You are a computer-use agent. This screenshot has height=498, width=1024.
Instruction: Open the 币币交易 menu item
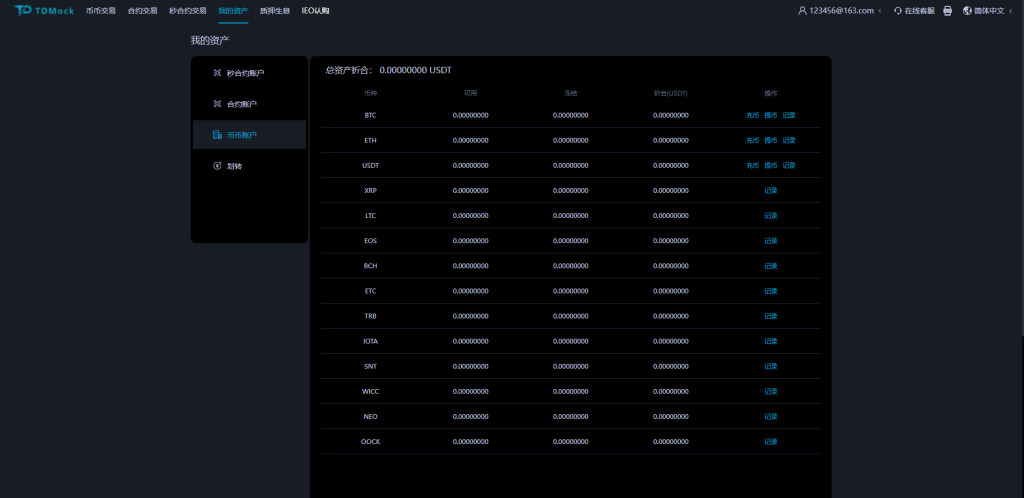101,11
